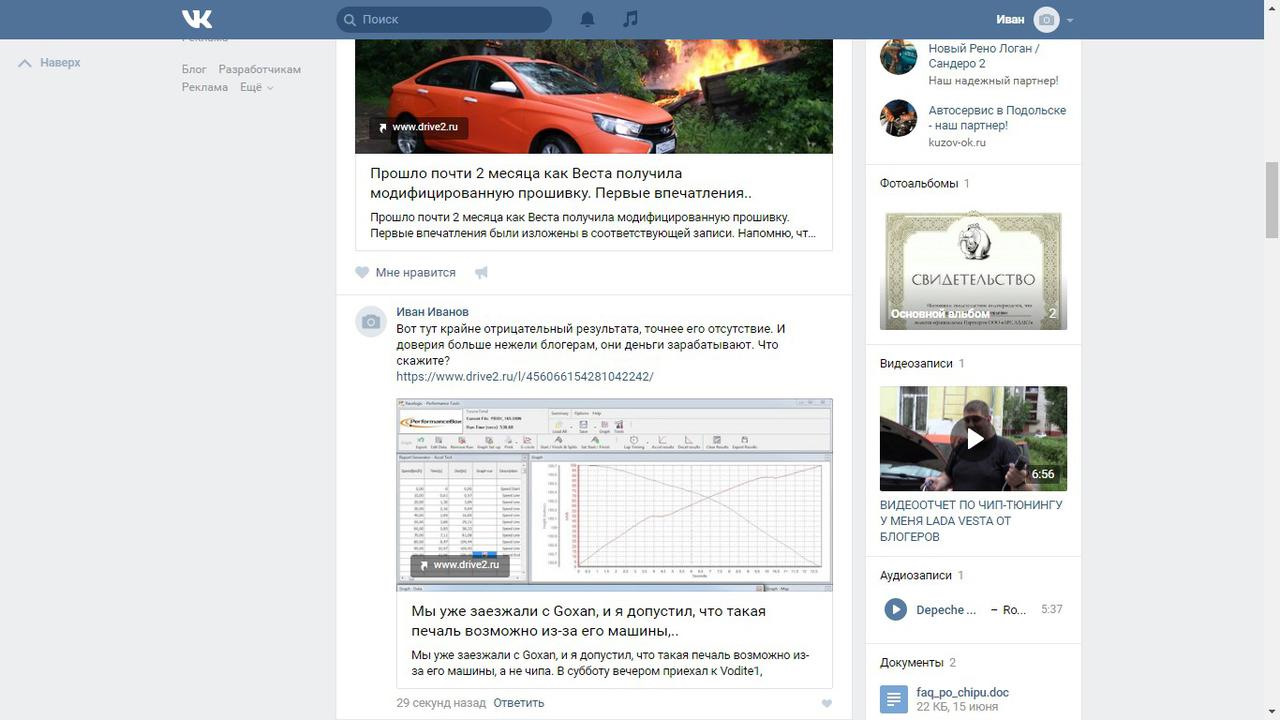Open the burning orange car image
1280x720 pixels.
tap(594, 96)
